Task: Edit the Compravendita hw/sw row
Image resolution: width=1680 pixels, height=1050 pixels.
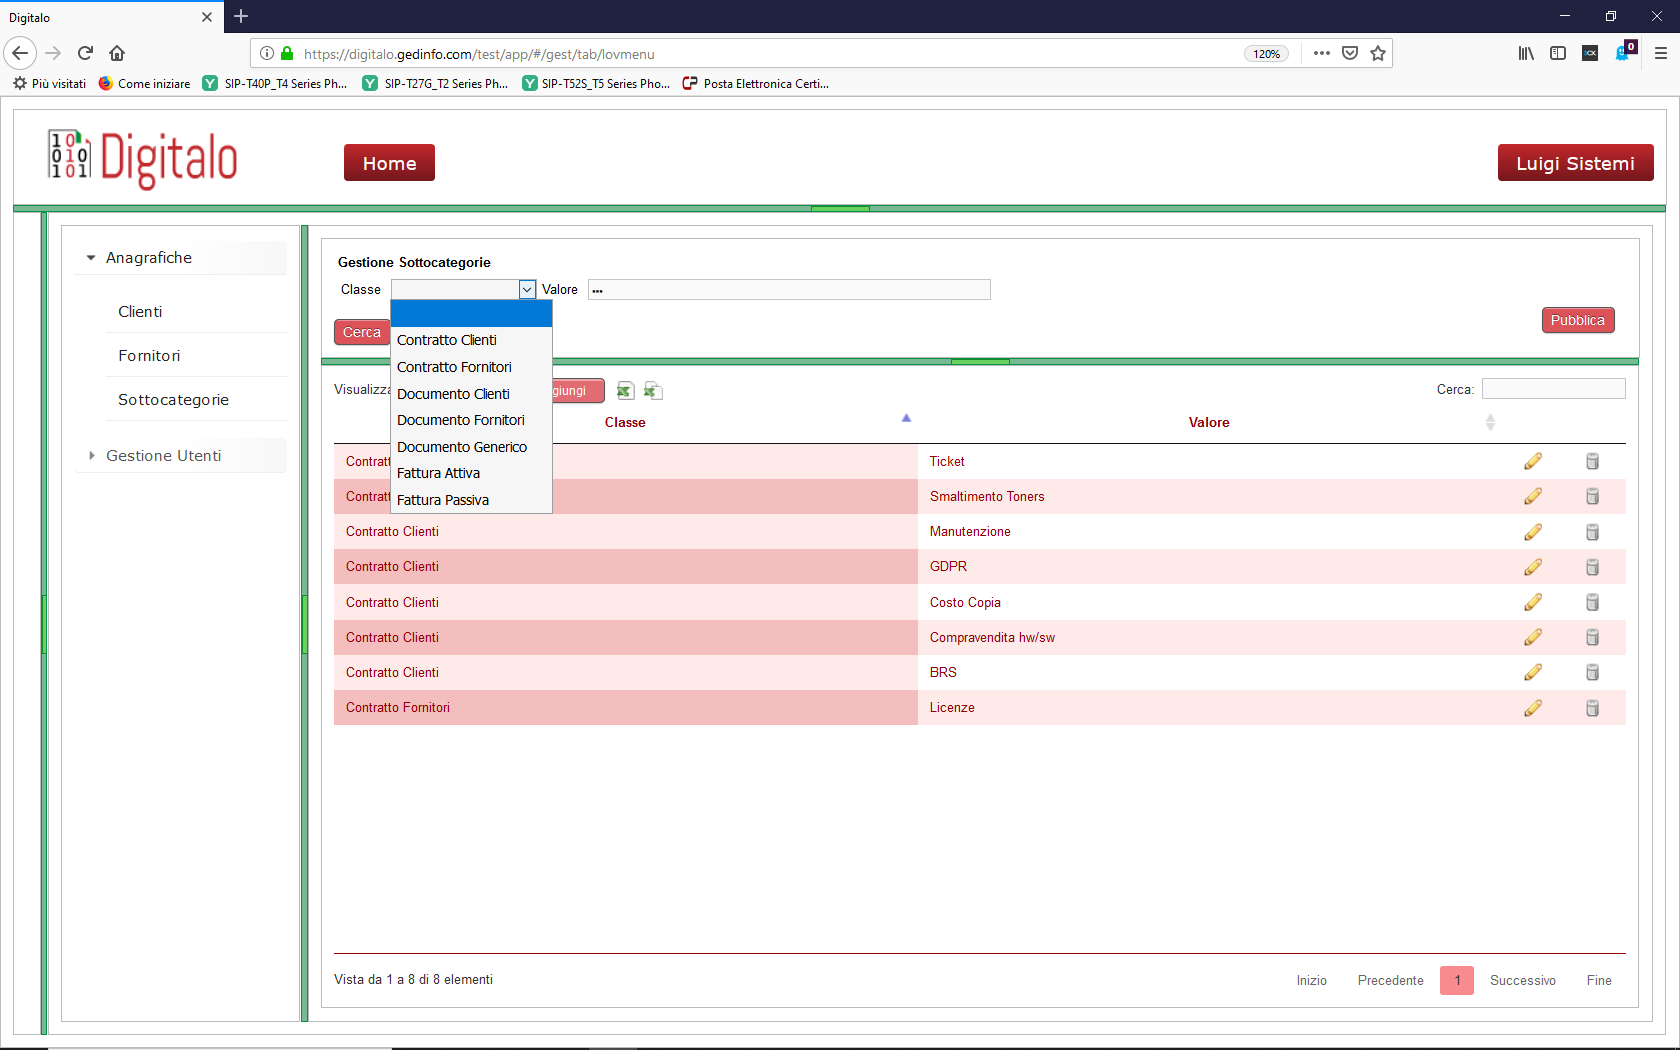Action: click(x=1533, y=637)
